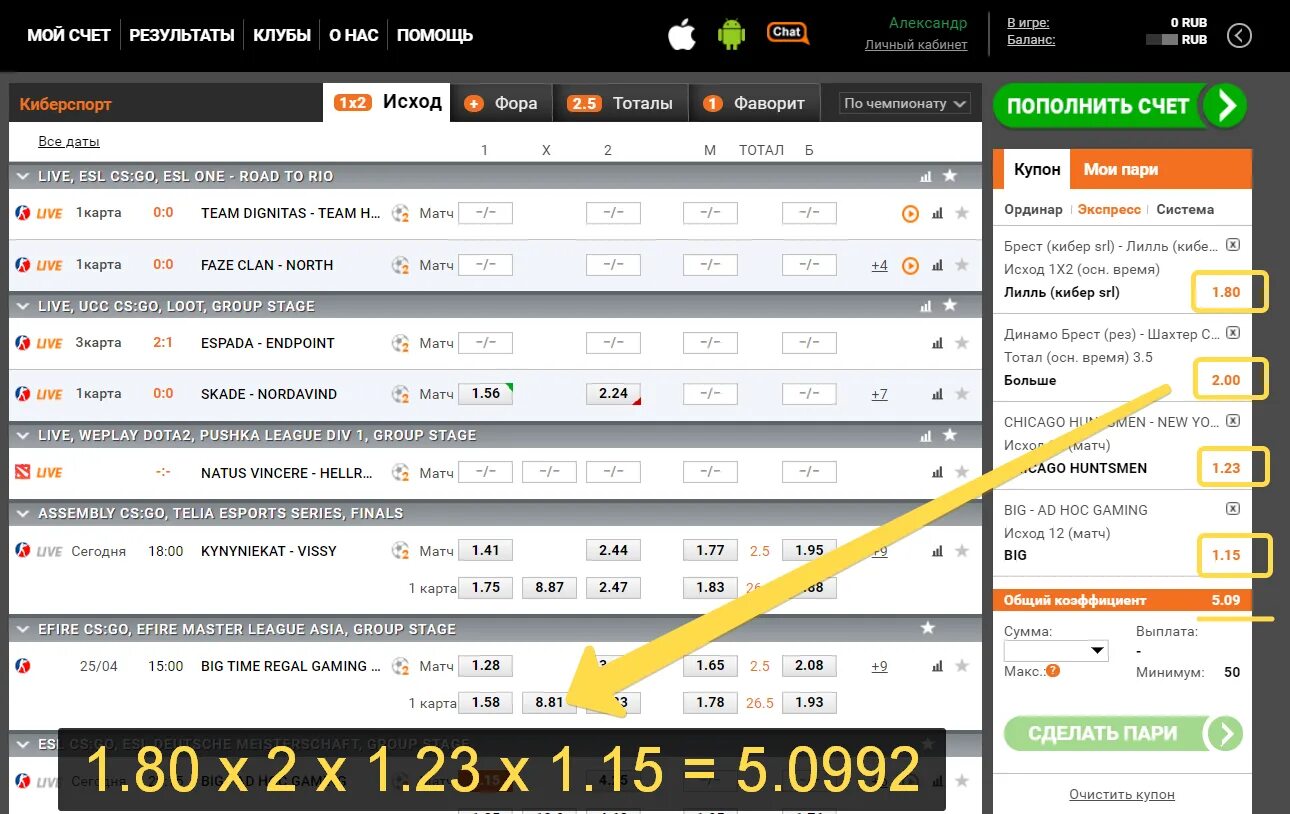
Task: Click football icon in SKADE - NORDAVIND row
Action: (x=401, y=395)
